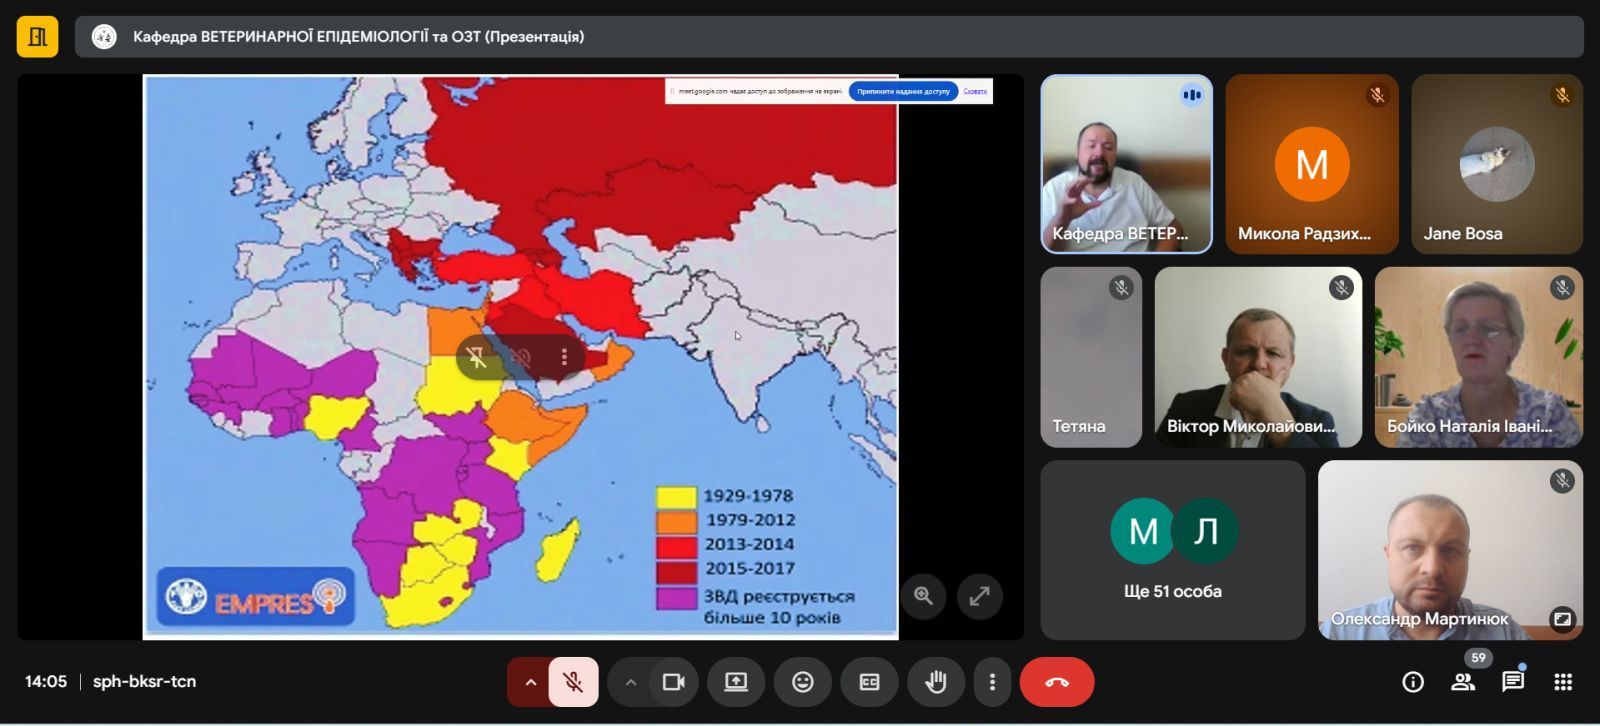Select the Олександр Мартинюк video tile
Viewport: 1600px width, 726px height.
point(1450,550)
